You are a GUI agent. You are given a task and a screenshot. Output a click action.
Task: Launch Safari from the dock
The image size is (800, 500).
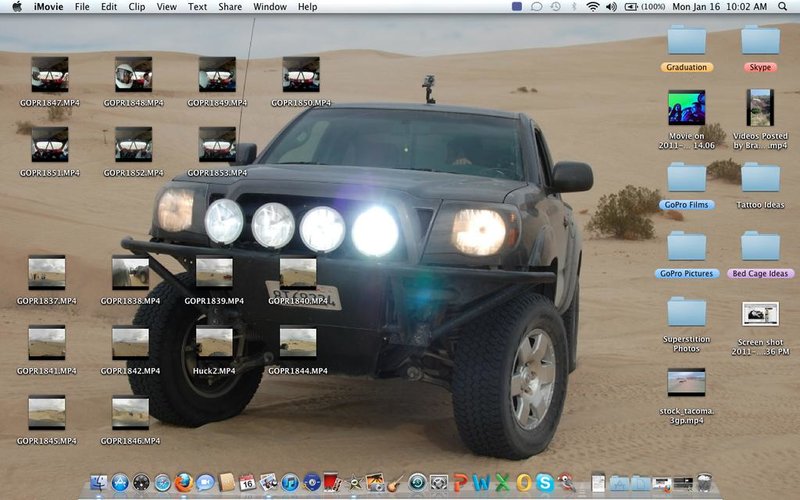[x=162, y=482]
